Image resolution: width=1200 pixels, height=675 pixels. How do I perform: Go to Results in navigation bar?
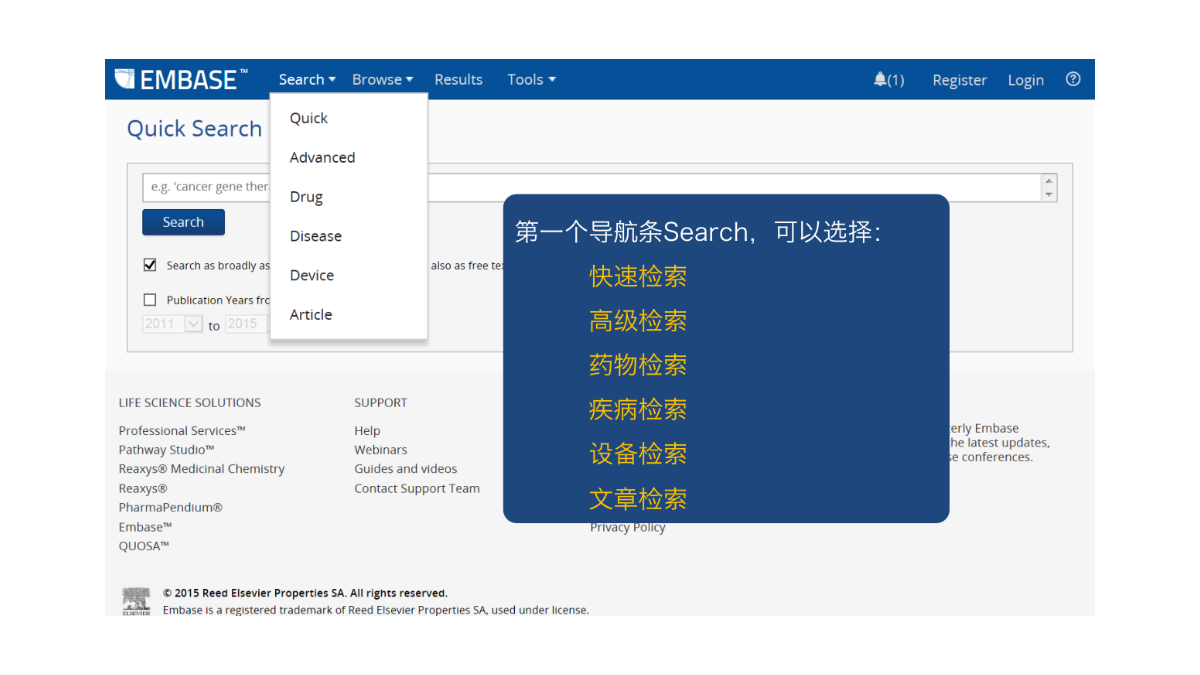458,80
